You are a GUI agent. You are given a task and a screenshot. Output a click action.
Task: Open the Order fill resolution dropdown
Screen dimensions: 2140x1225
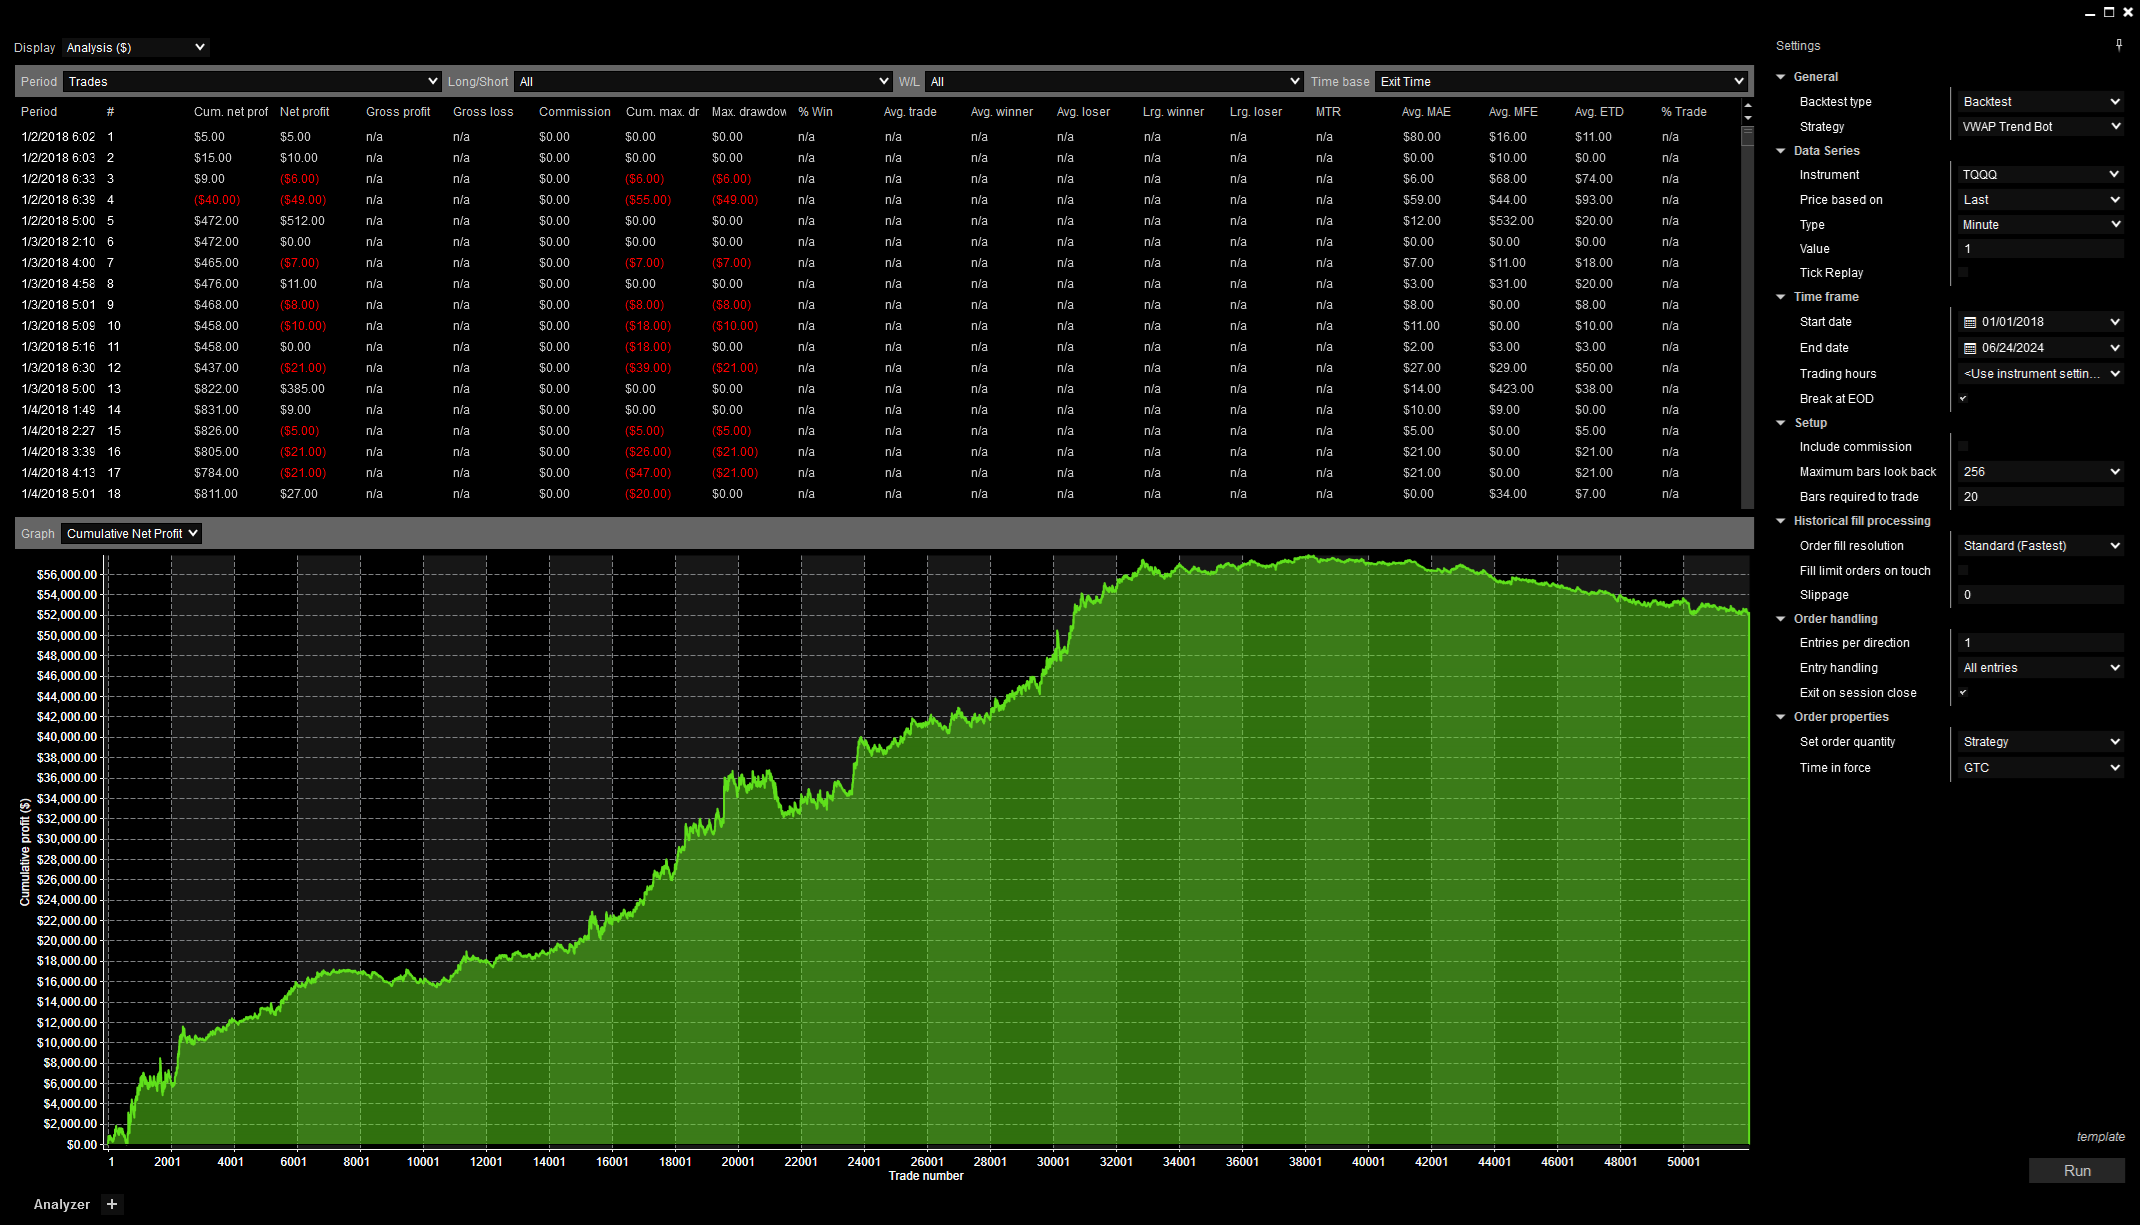point(2040,545)
